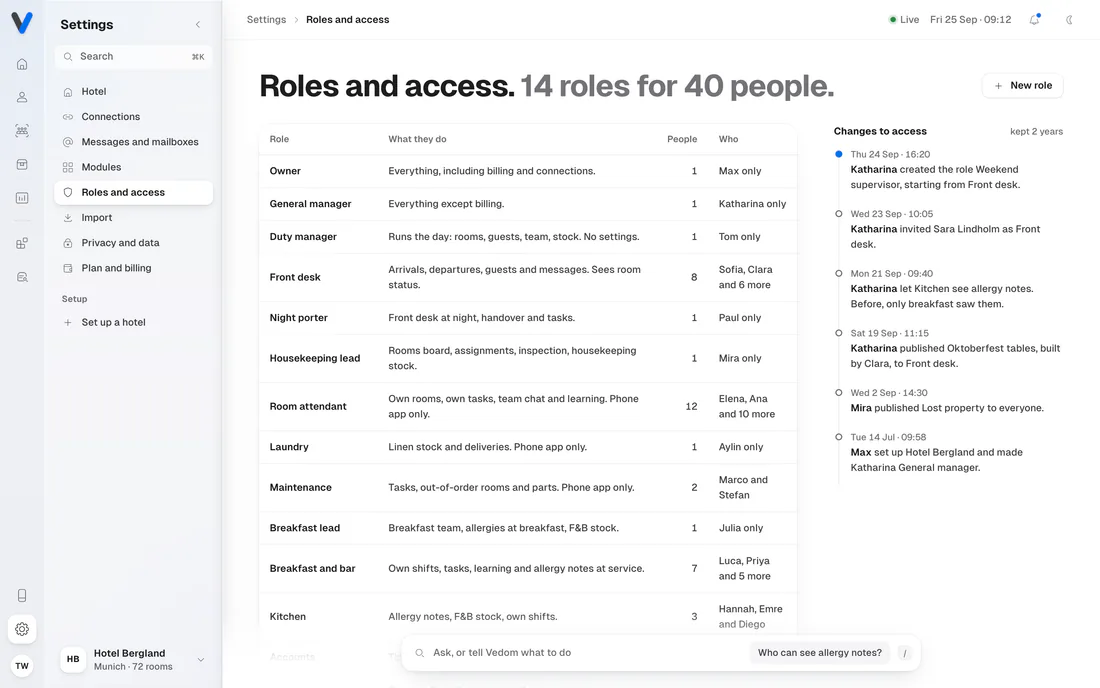Open the phone app icon in rail
This screenshot has width=1100, height=688.
[22, 595]
